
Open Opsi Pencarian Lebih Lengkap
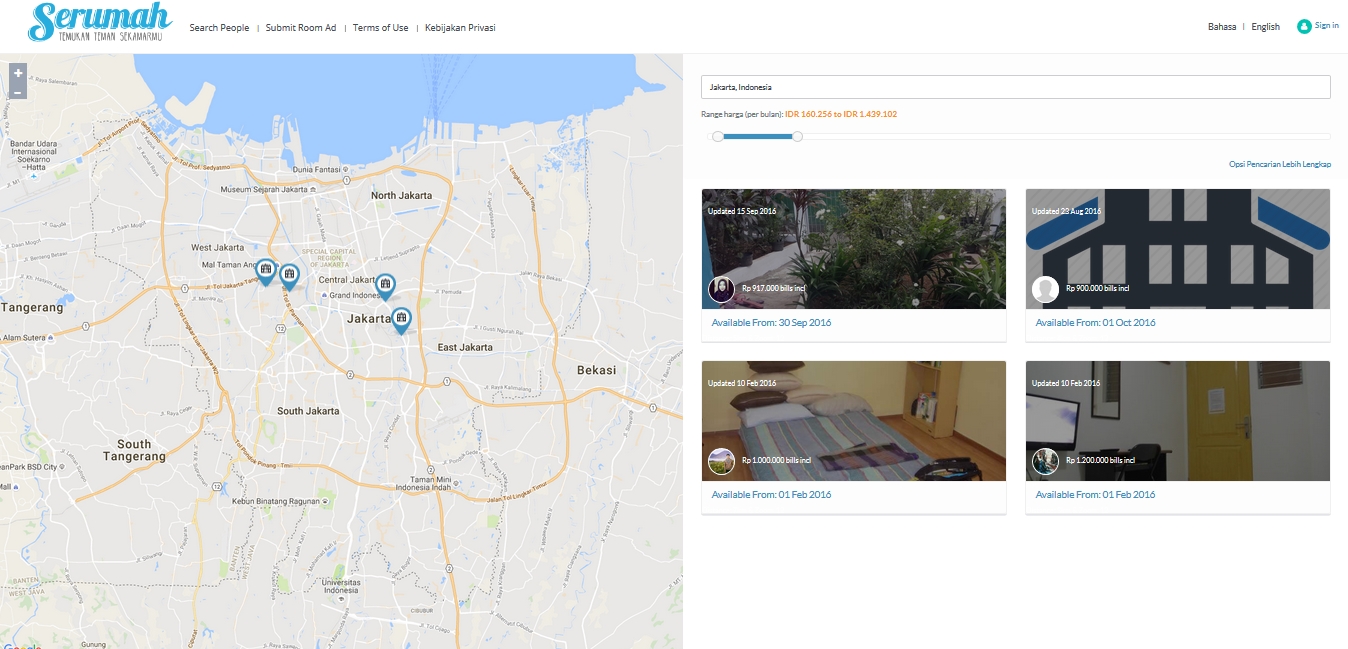1280,164
